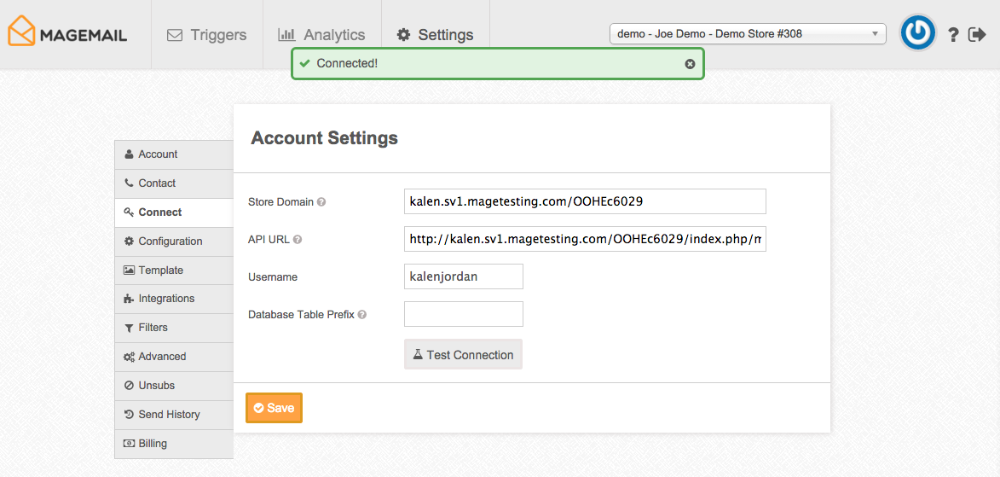Image resolution: width=1000 pixels, height=477 pixels.
Task: Dismiss the Connected notification
Action: [689, 64]
